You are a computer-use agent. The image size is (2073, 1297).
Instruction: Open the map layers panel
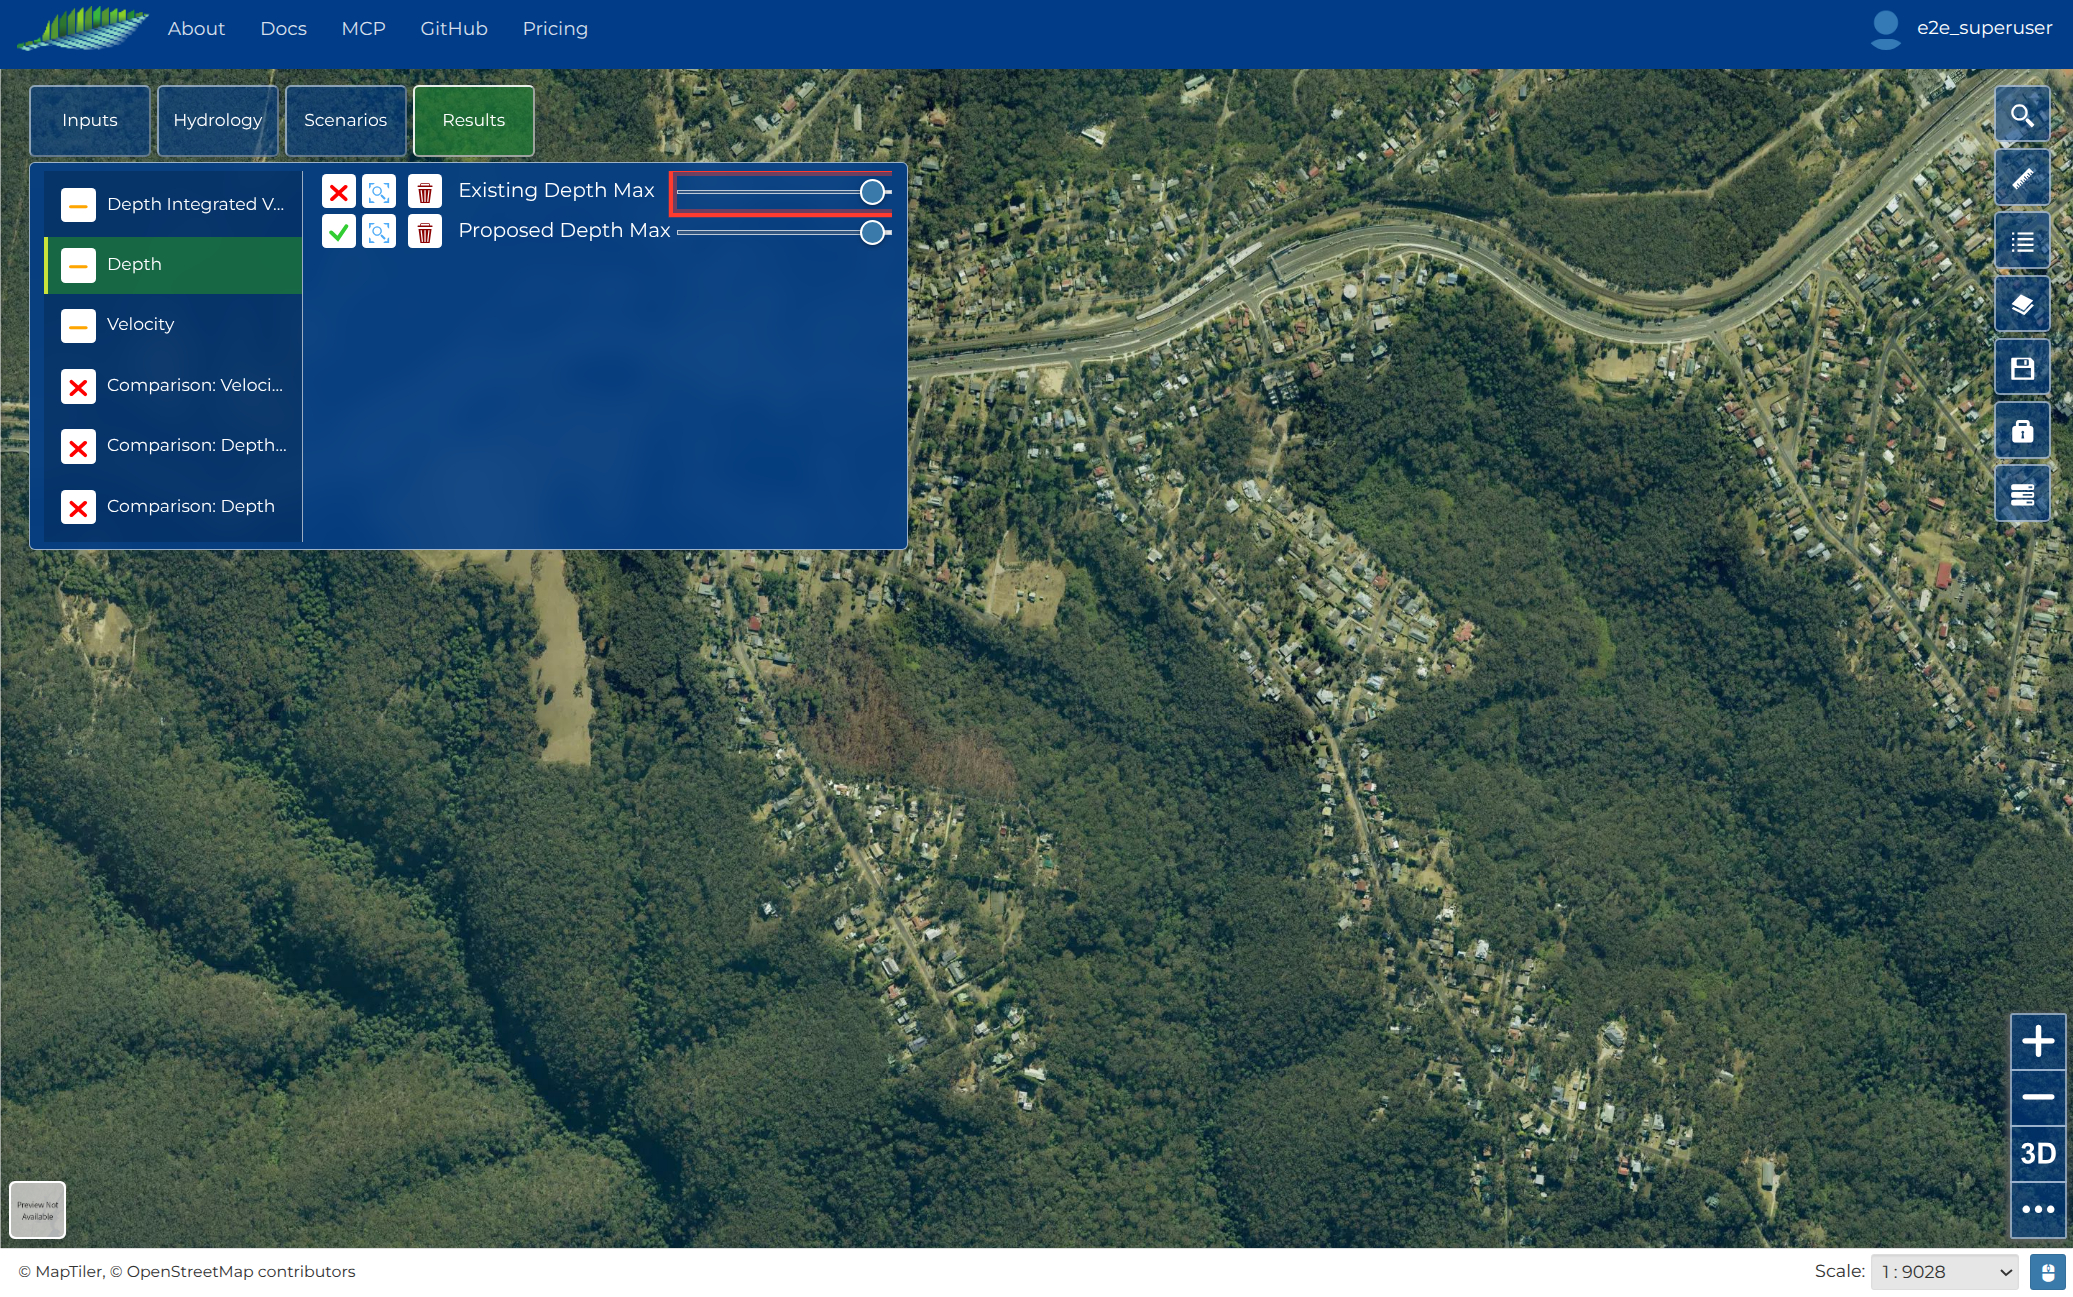point(2022,304)
